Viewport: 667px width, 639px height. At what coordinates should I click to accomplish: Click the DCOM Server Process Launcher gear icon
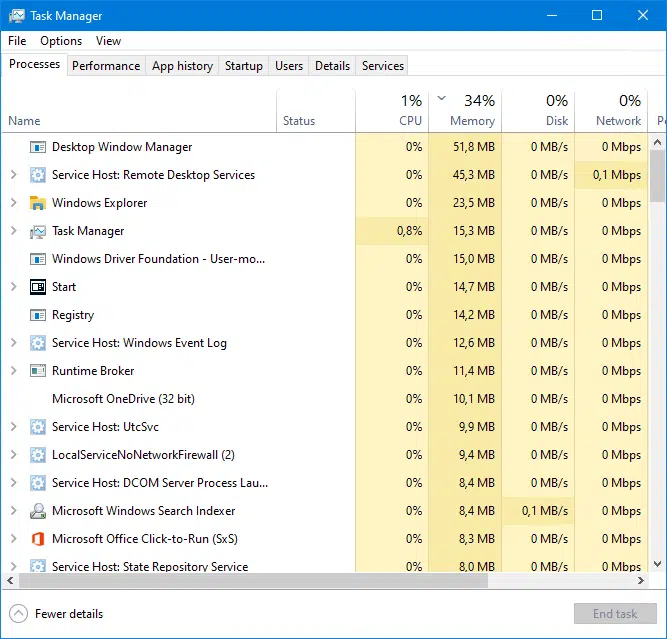pos(38,483)
